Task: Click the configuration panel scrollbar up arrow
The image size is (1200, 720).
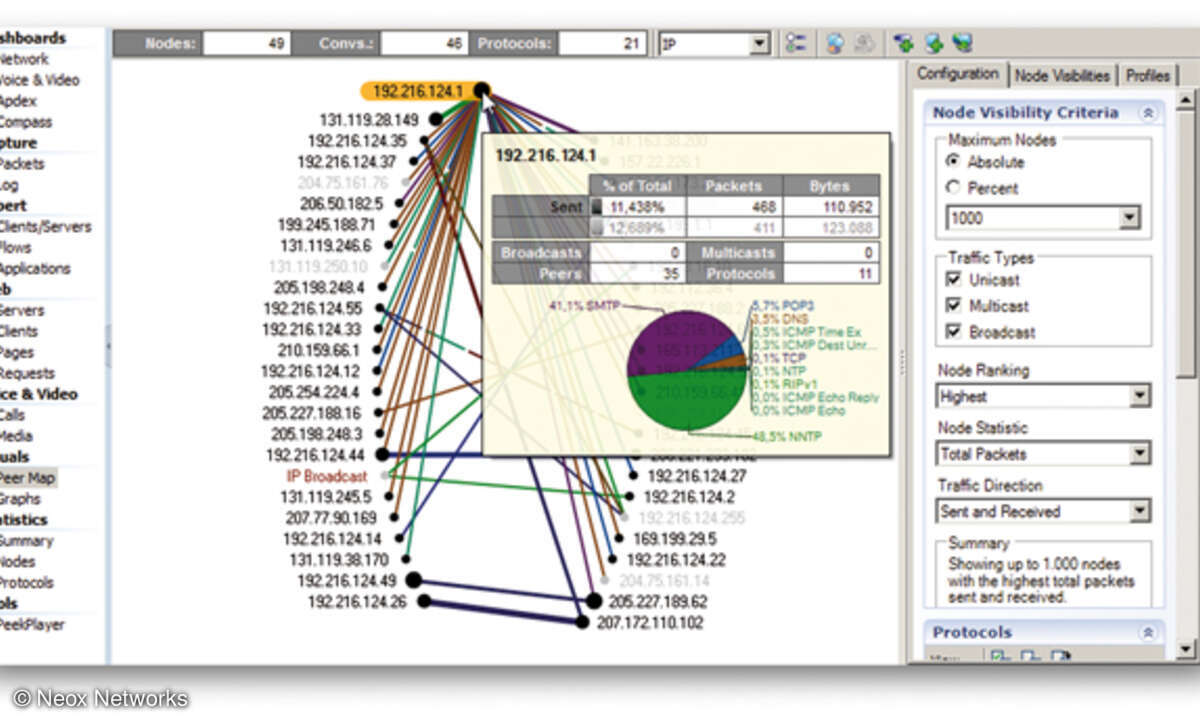Action: click(1186, 100)
